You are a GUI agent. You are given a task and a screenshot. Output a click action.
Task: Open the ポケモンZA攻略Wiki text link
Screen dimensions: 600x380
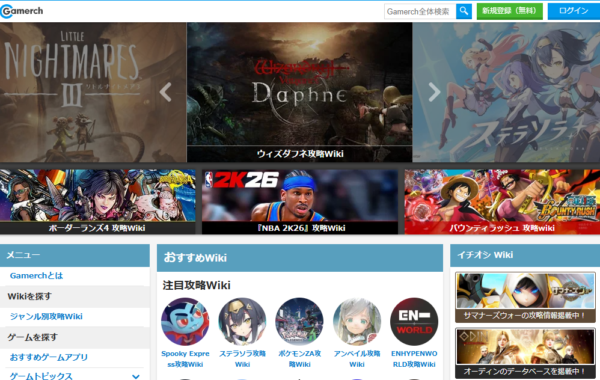(x=299, y=359)
